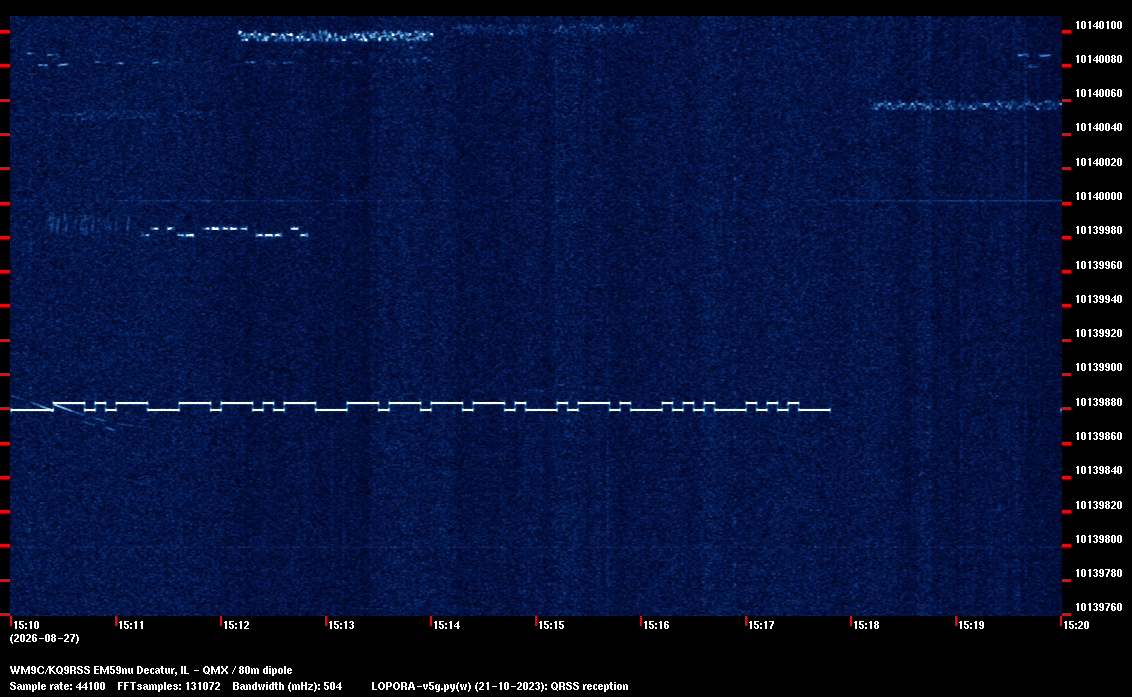Click the 15:16 time axis label

656,625
